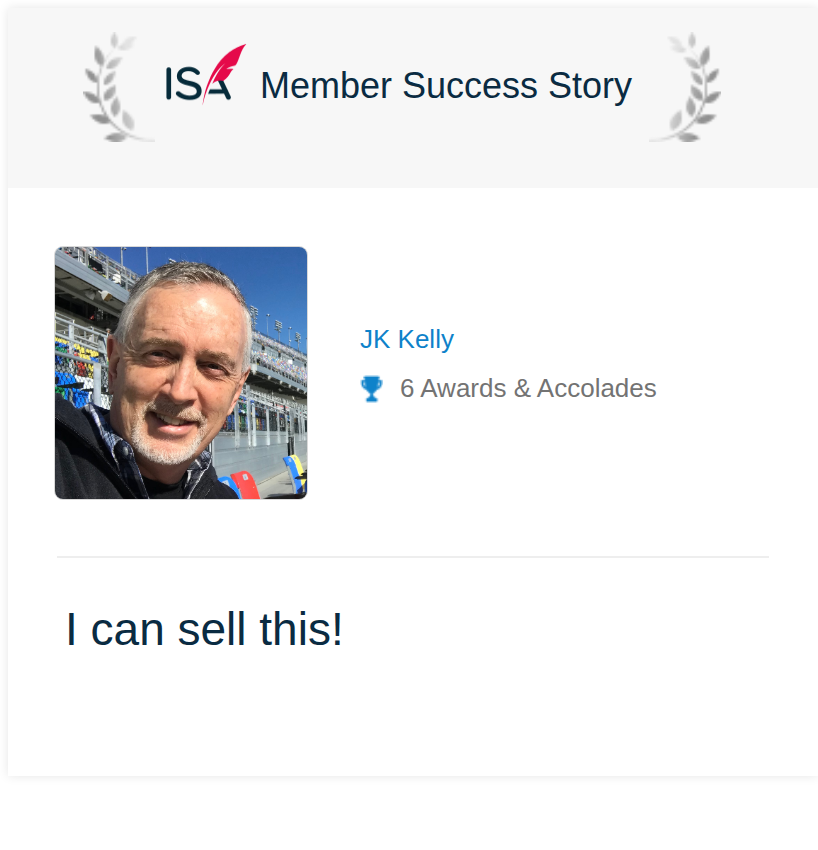
Task: Click the trophy icon beside awards count
Action: click(x=371, y=389)
